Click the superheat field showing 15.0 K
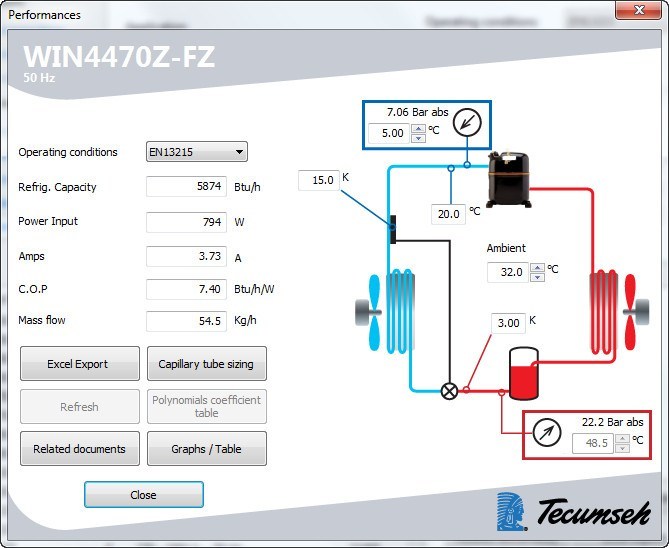This screenshot has height=548, width=669. 319,180
